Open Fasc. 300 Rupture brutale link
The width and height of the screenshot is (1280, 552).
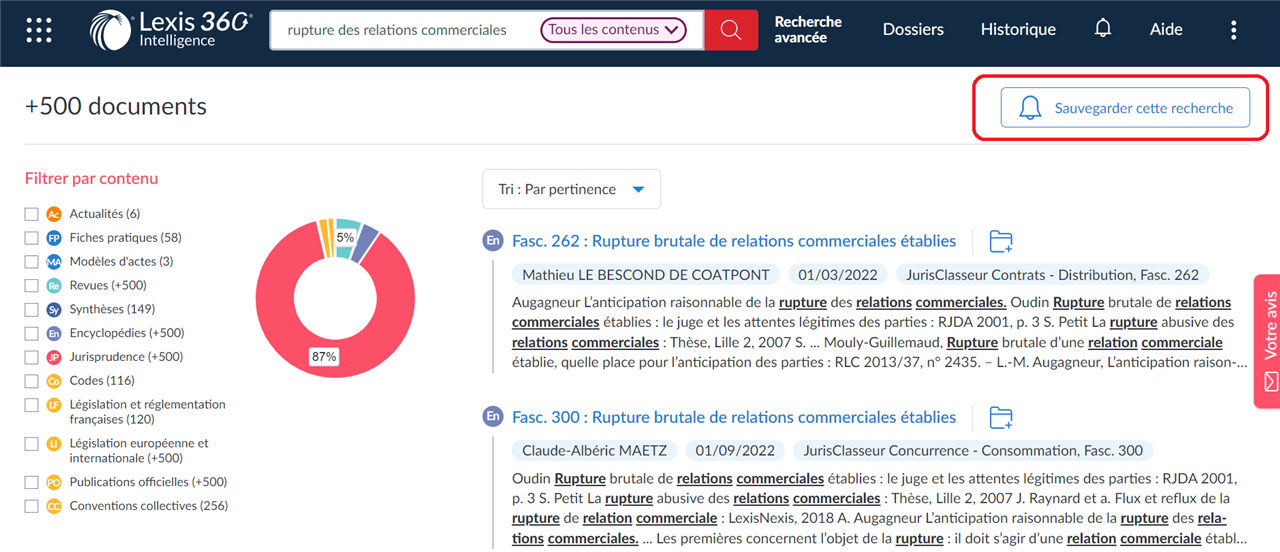pos(734,417)
